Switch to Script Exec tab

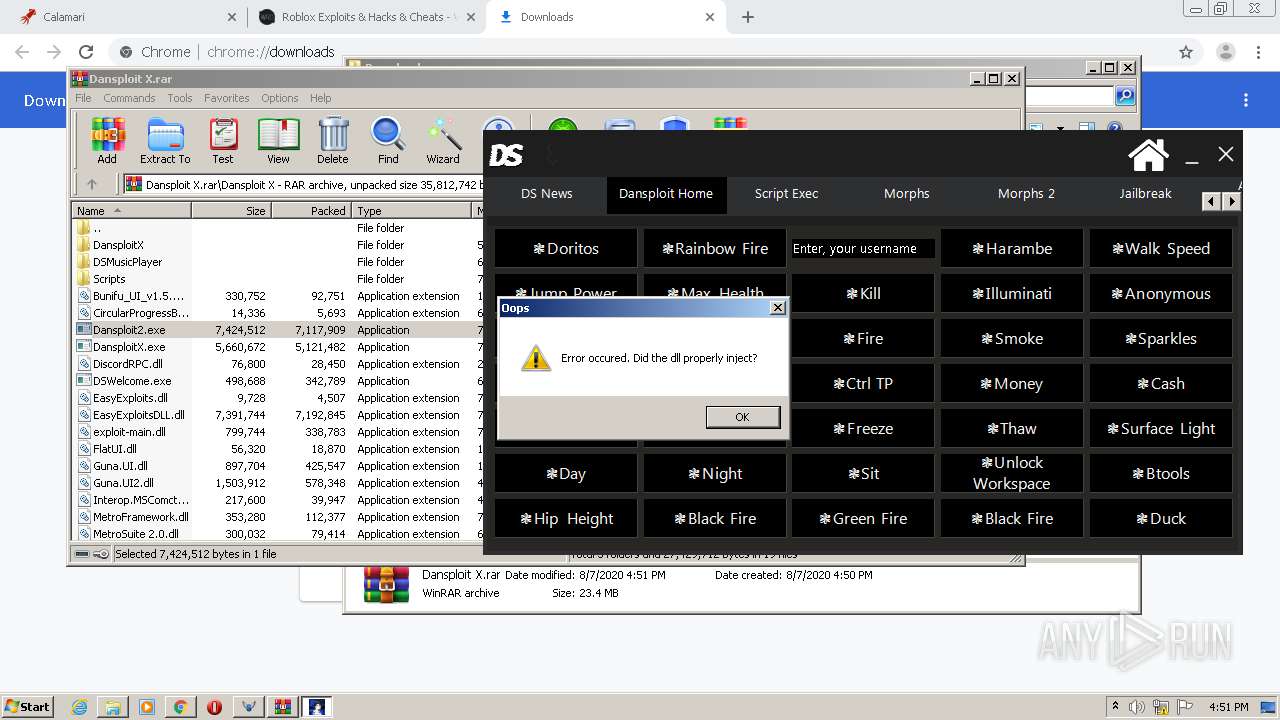tap(786, 194)
